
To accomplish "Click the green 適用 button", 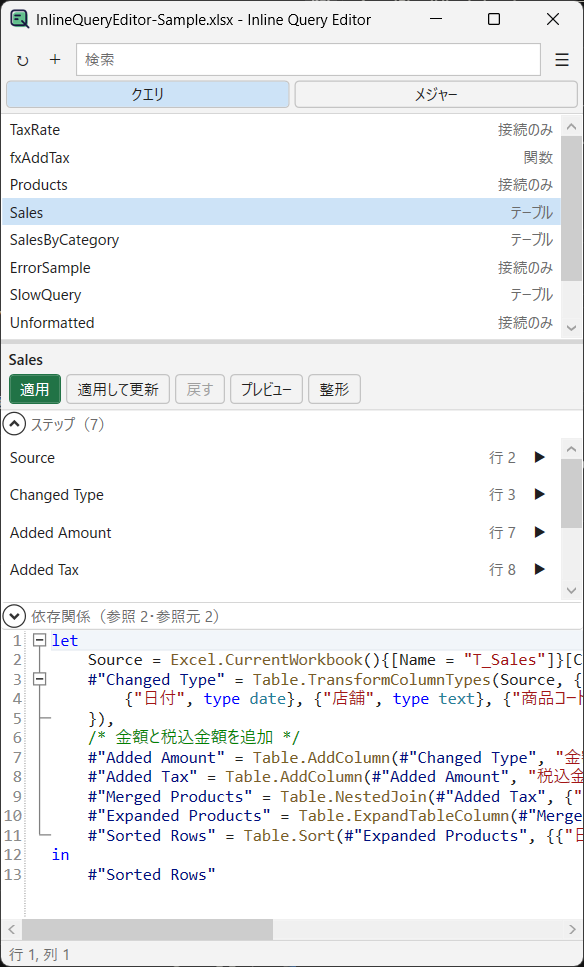I will click(x=35, y=389).
